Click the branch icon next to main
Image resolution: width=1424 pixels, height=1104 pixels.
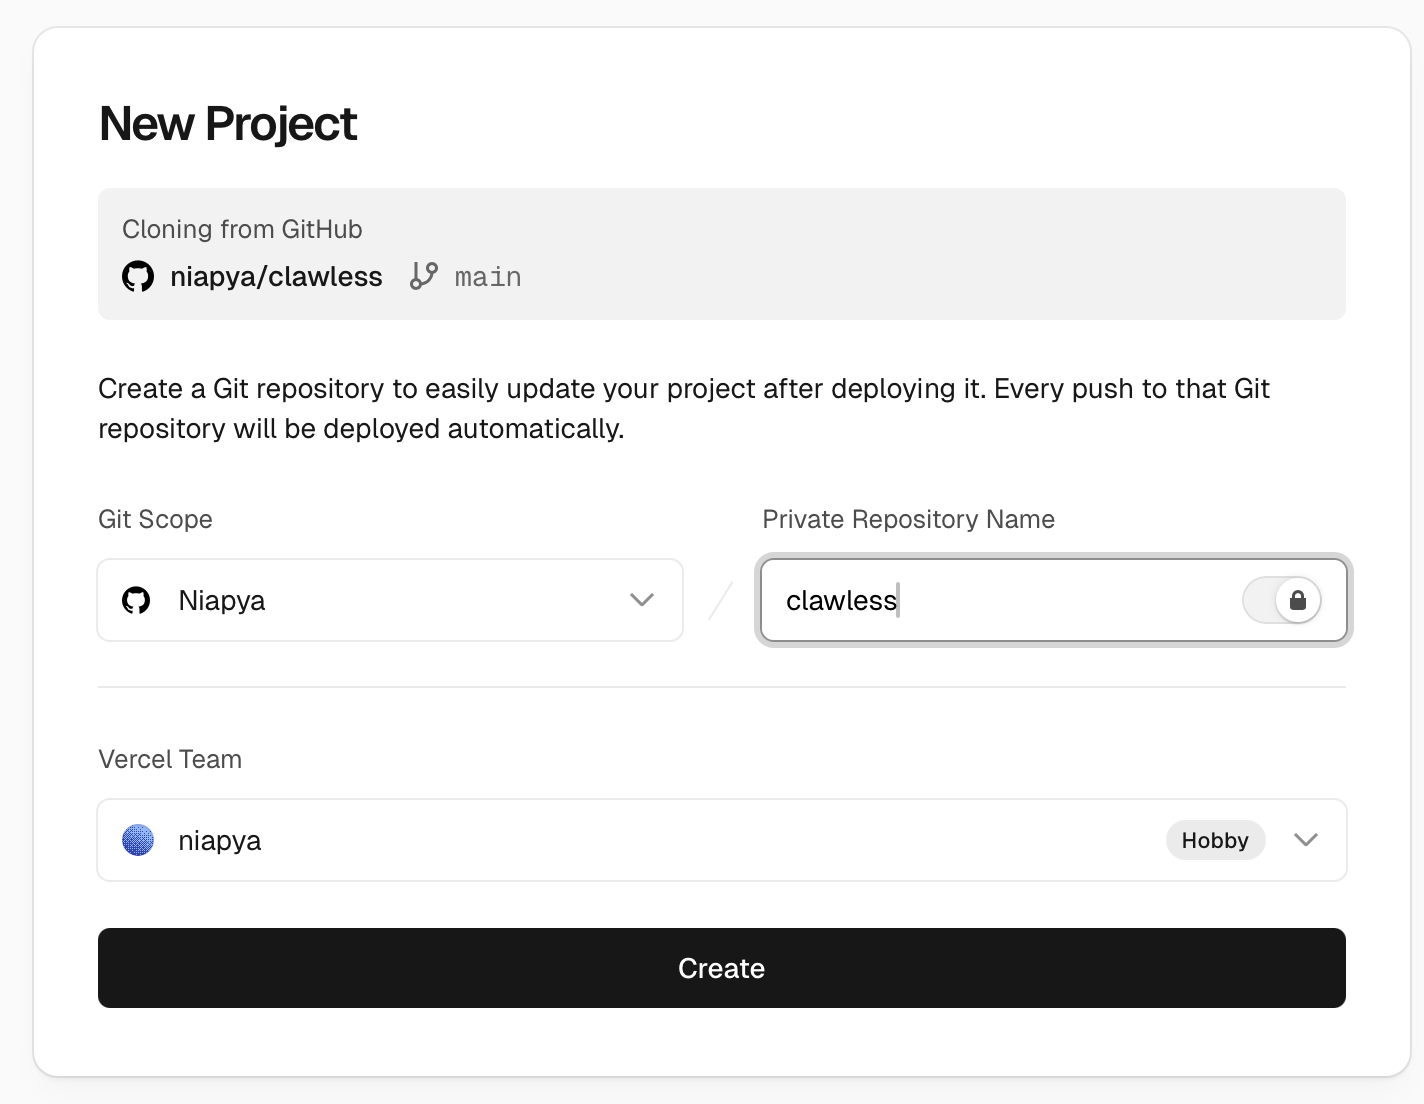(424, 276)
